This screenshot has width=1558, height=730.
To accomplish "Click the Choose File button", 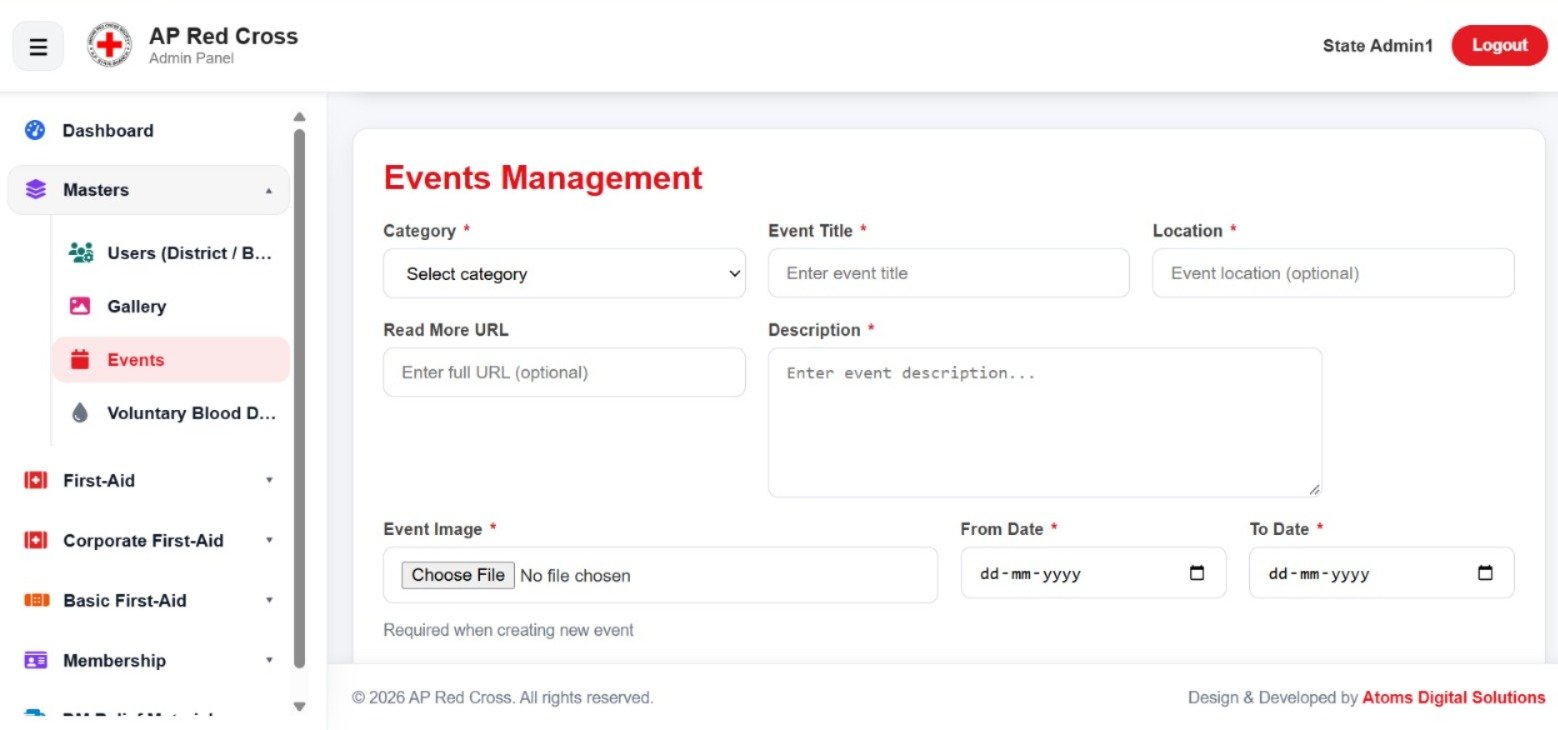I will point(458,575).
